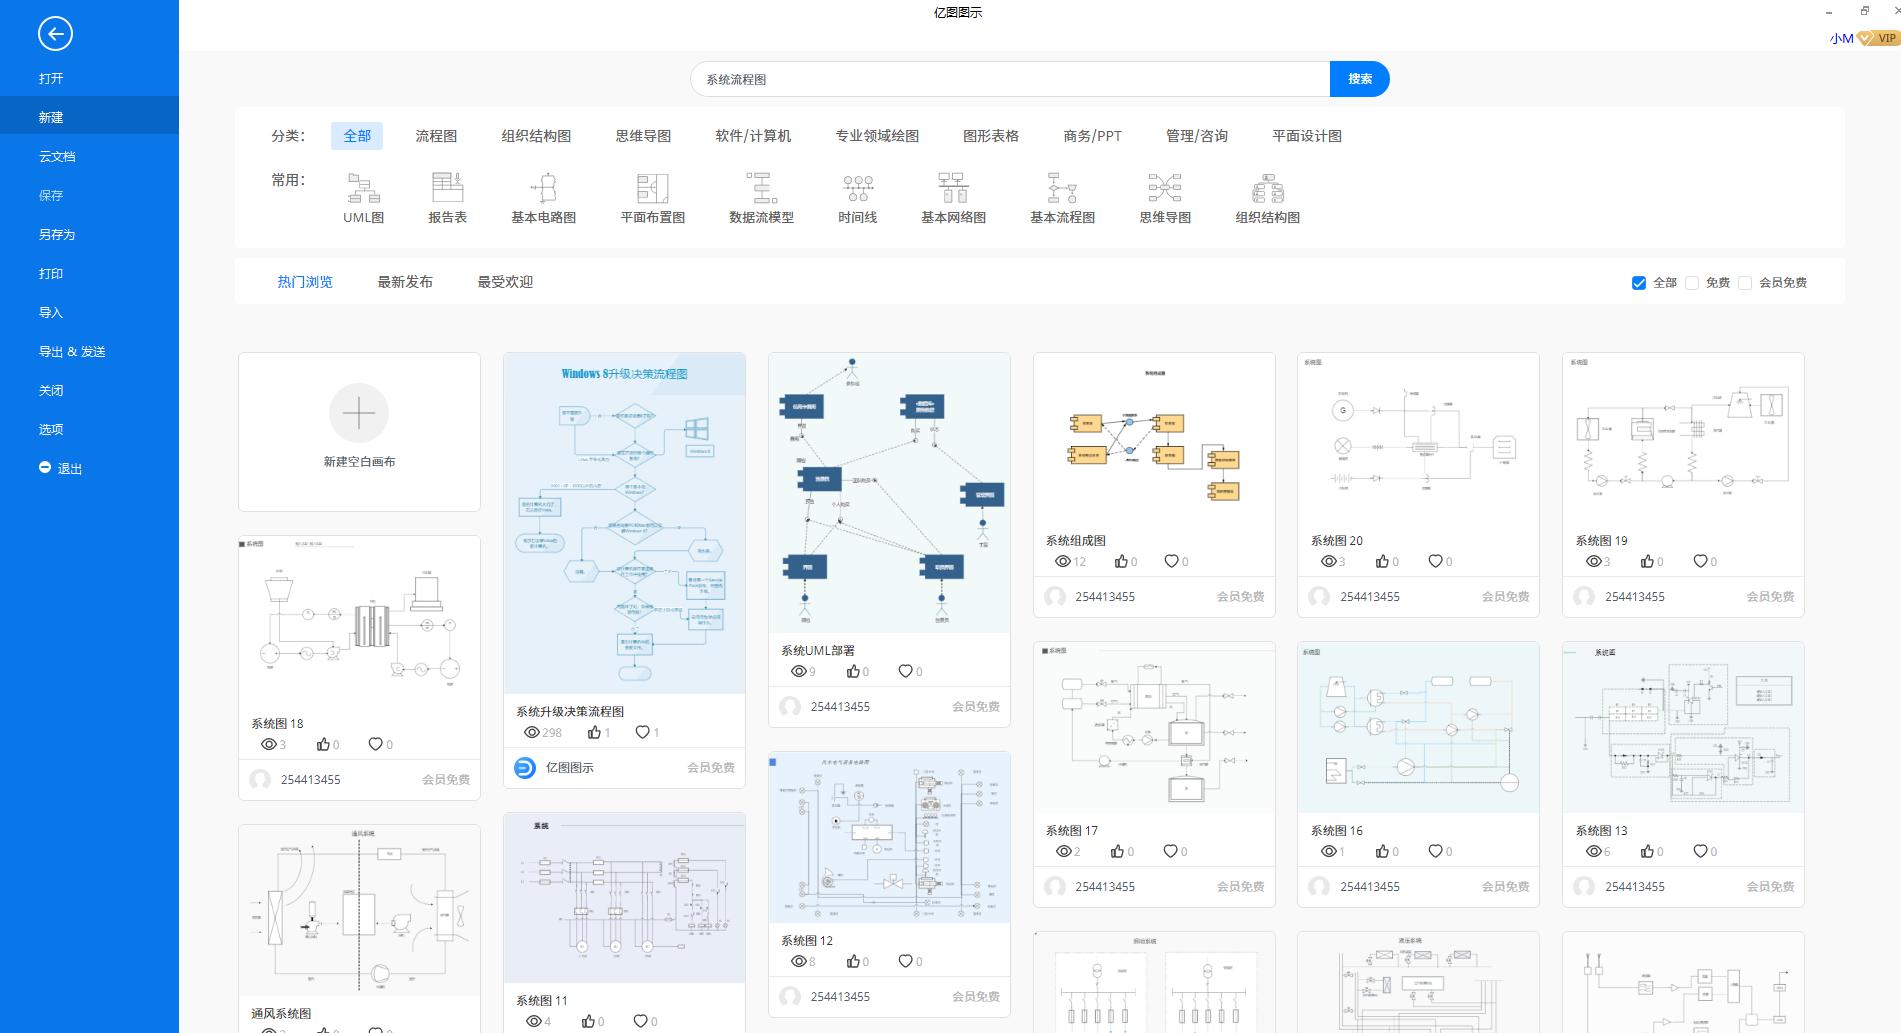Switch to the 最新发布 tab
The image size is (1901, 1033).
click(x=404, y=281)
